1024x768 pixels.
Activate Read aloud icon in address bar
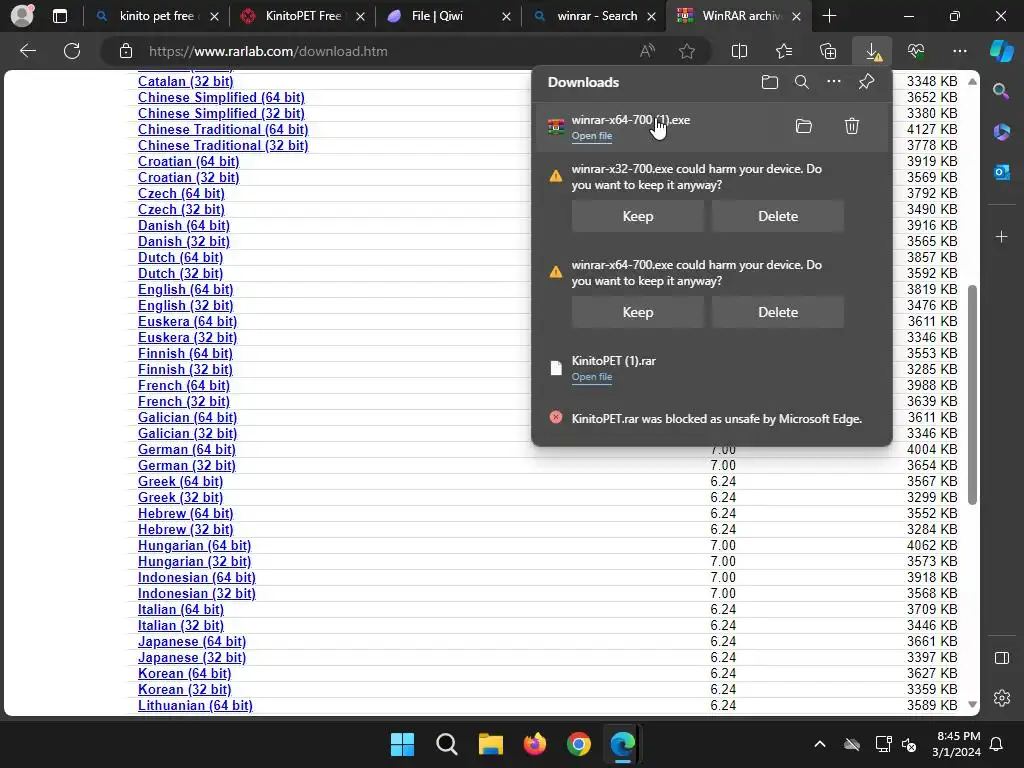tap(647, 51)
